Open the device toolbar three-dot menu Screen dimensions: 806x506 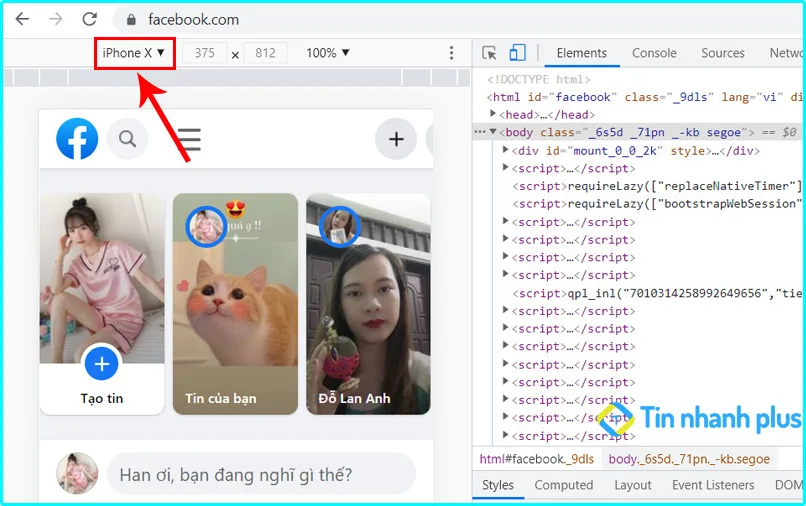(x=451, y=53)
